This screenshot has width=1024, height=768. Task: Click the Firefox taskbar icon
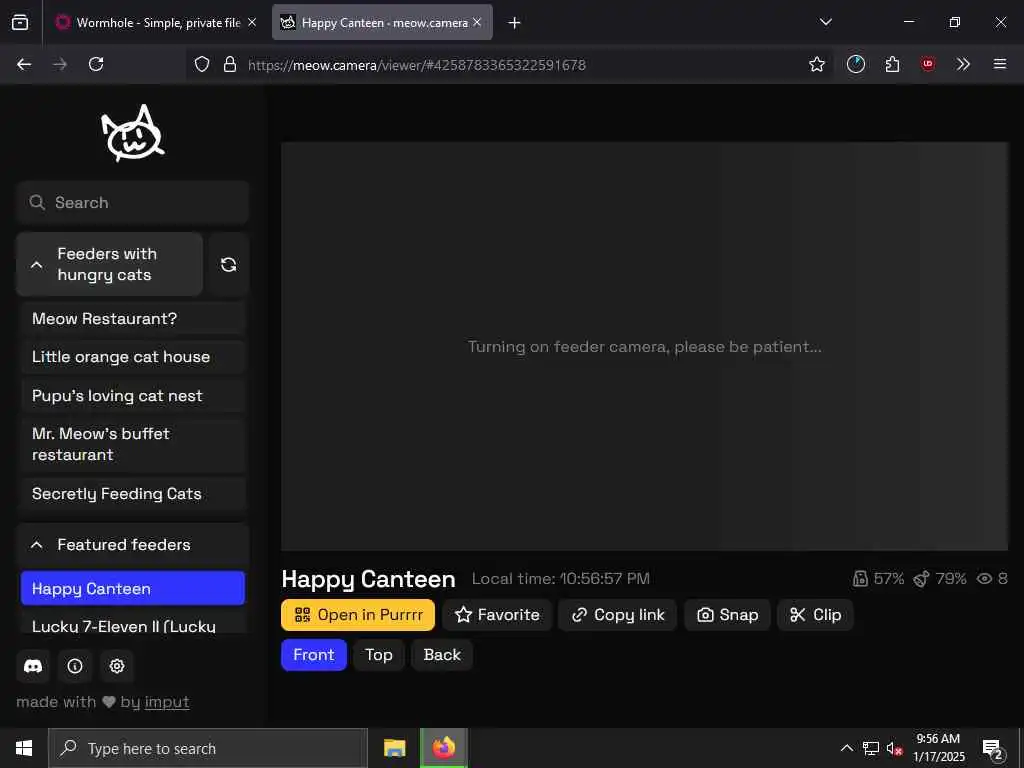443,748
